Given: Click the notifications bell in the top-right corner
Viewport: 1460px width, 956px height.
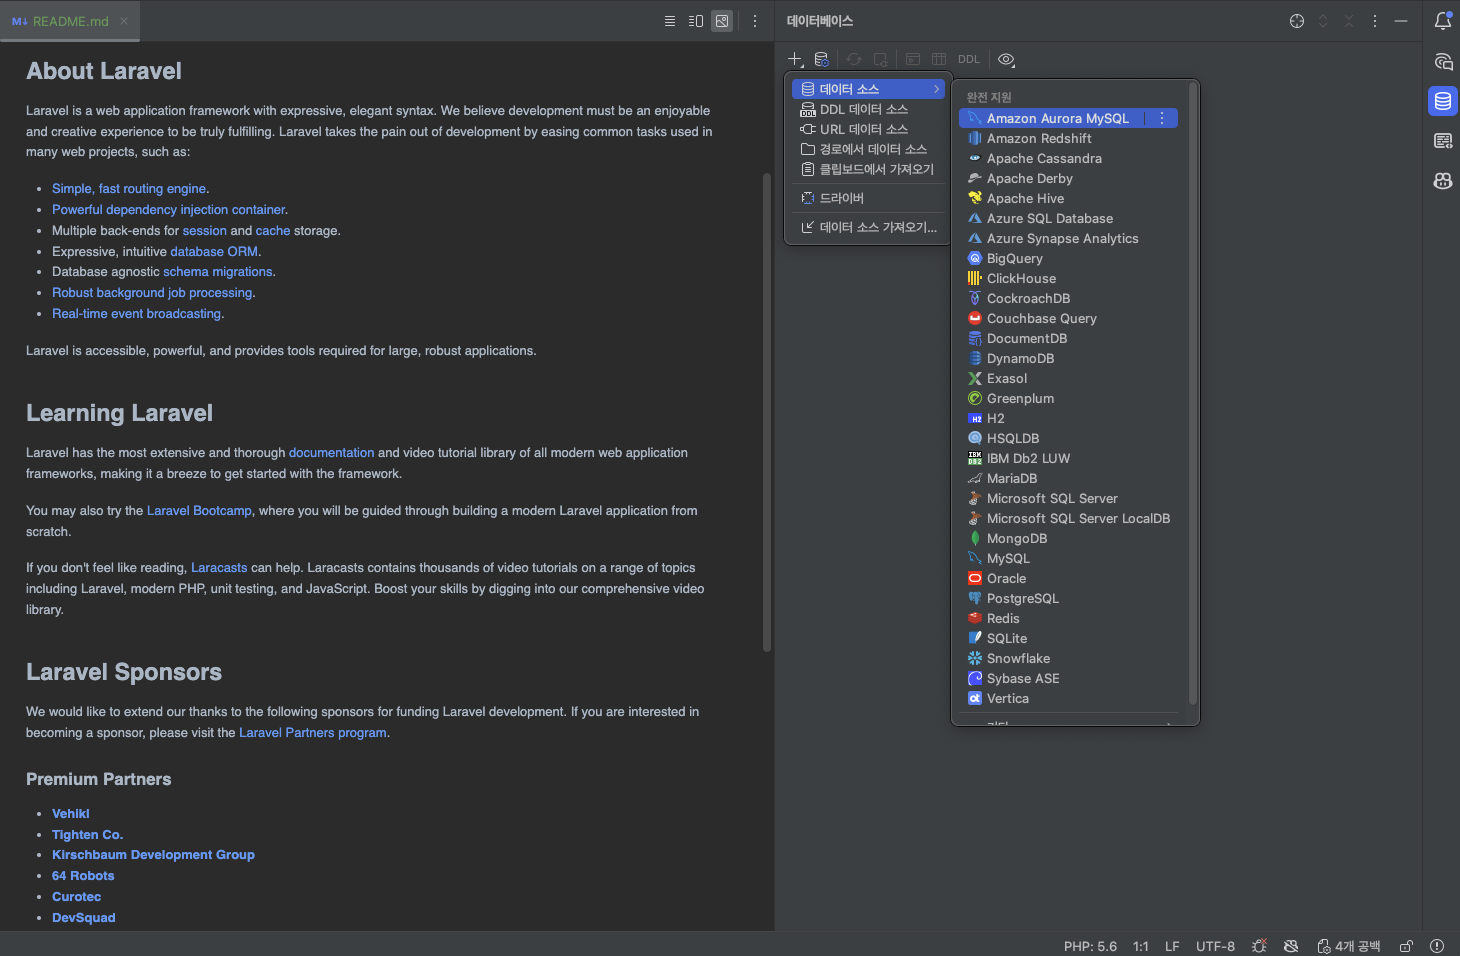Looking at the screenshot, I should [x=1443, y=20].
